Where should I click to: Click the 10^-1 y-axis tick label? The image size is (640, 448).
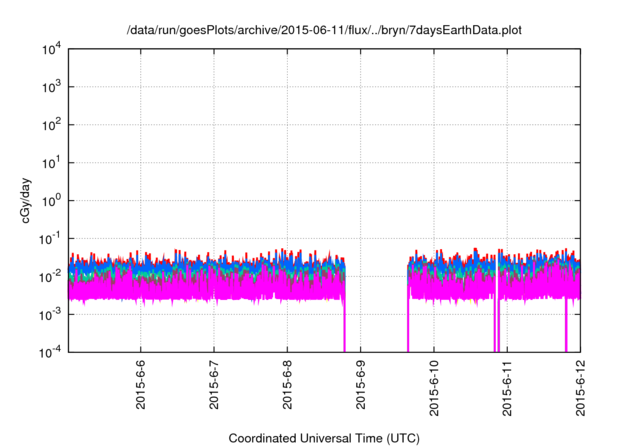tap(50, 239)
